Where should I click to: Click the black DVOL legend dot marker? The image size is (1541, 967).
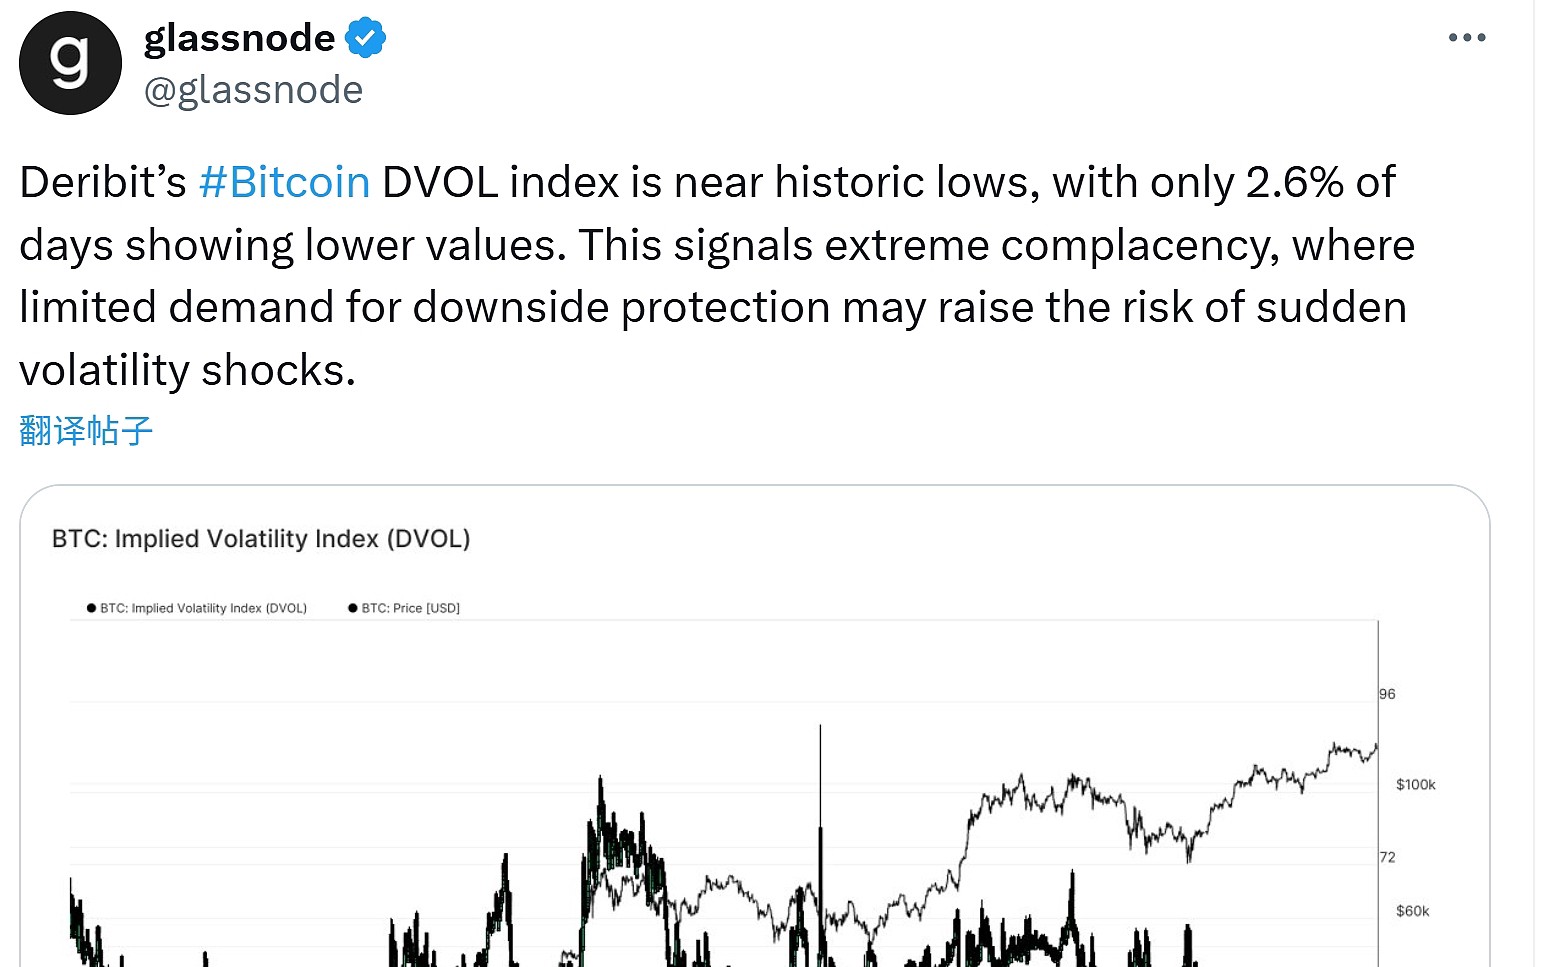(90, 607)
